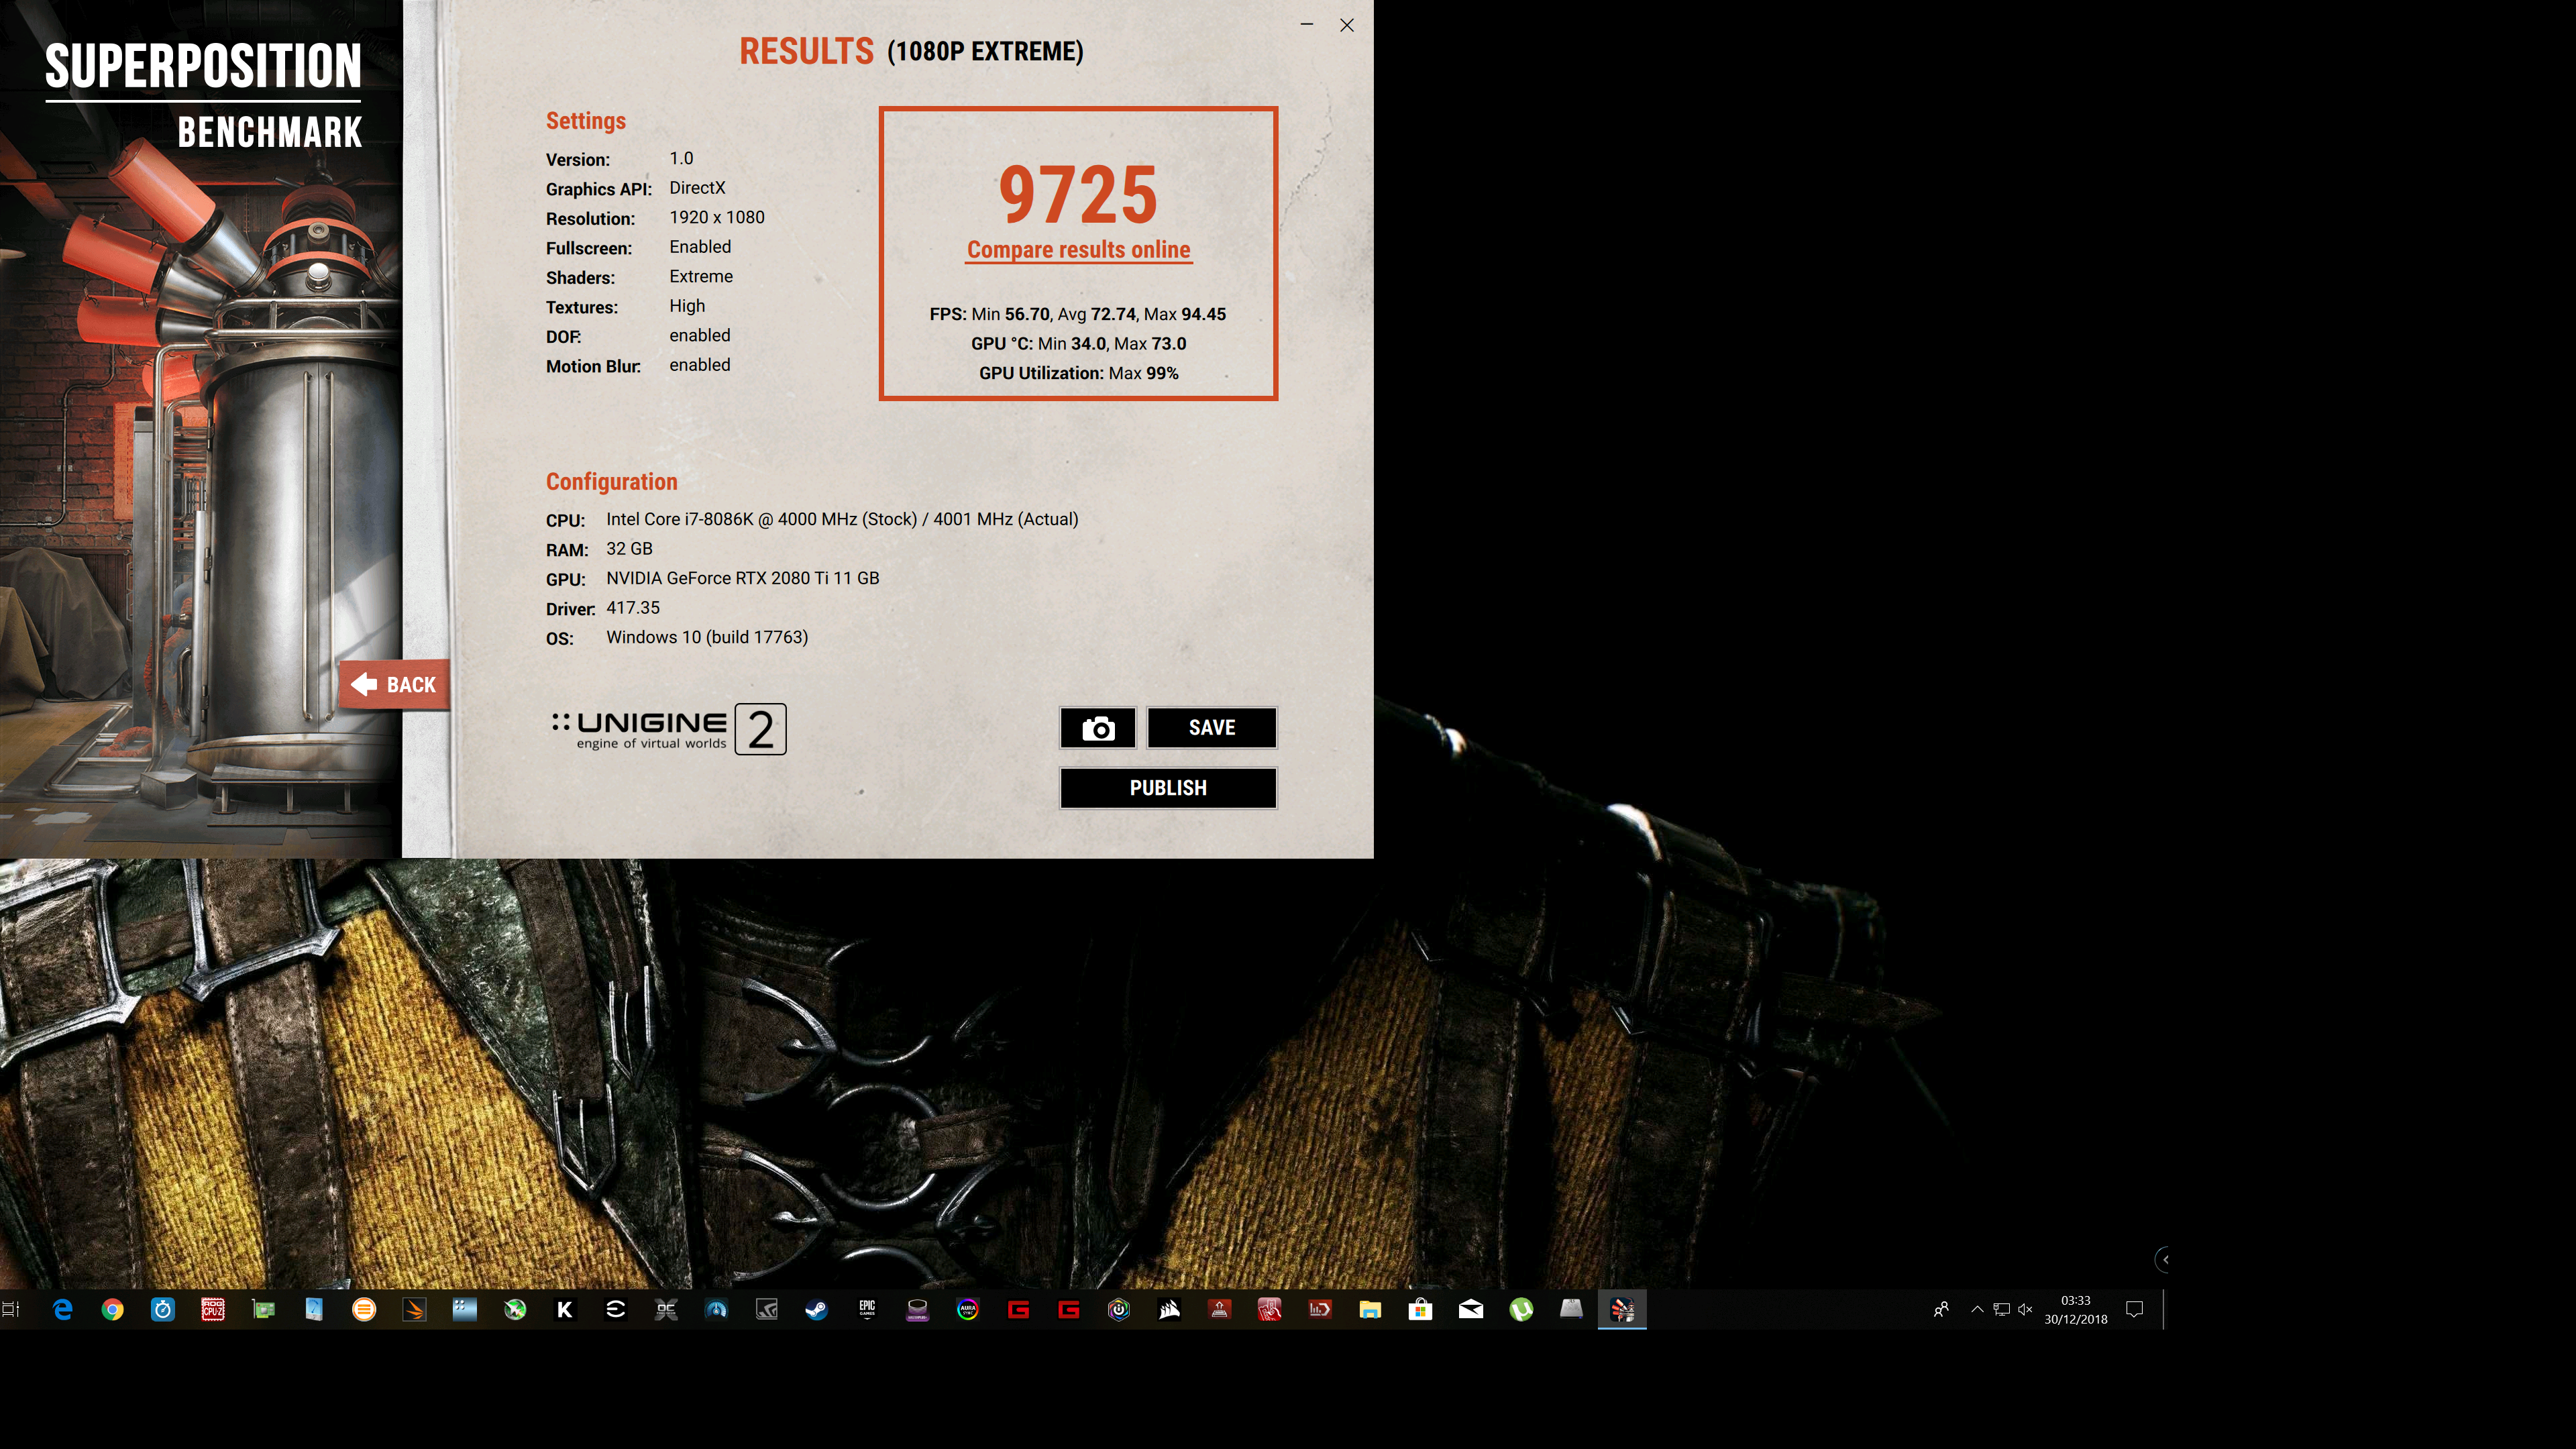This screenshot has width=2576, height=1449.
Task: Launch Microsoft Edge from the taskbar
Action: [x=62, y=1310]
